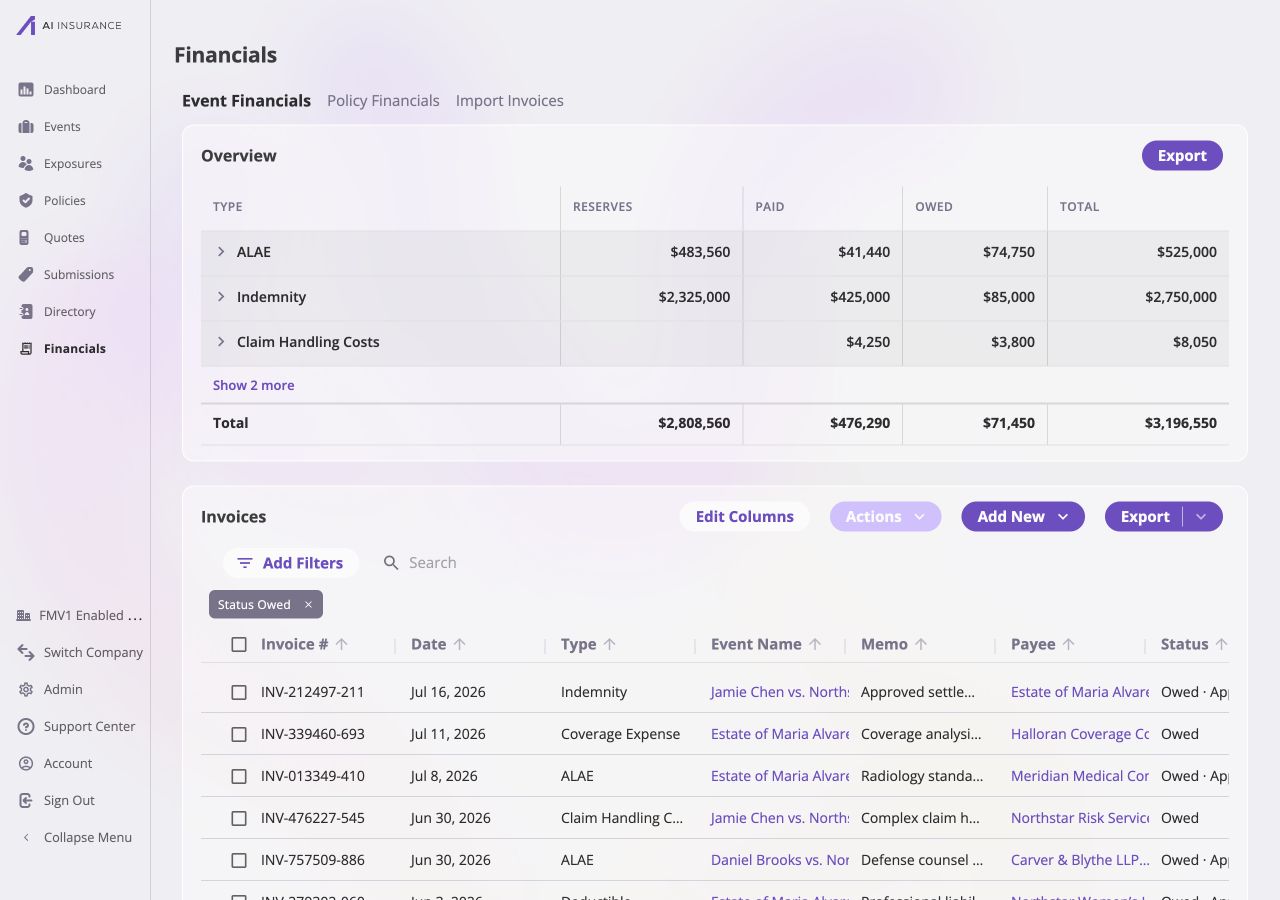Image resolution: width=1280 pixels, height=900 pixels.
Task: Expand the Claim Handling Costs row
Action: [x=221, y=342]
